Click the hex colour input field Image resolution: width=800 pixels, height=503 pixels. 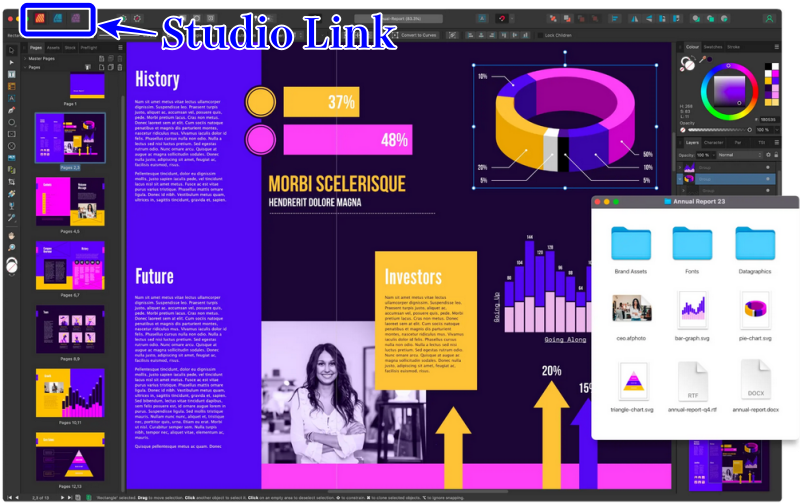(x=768, y=119)
